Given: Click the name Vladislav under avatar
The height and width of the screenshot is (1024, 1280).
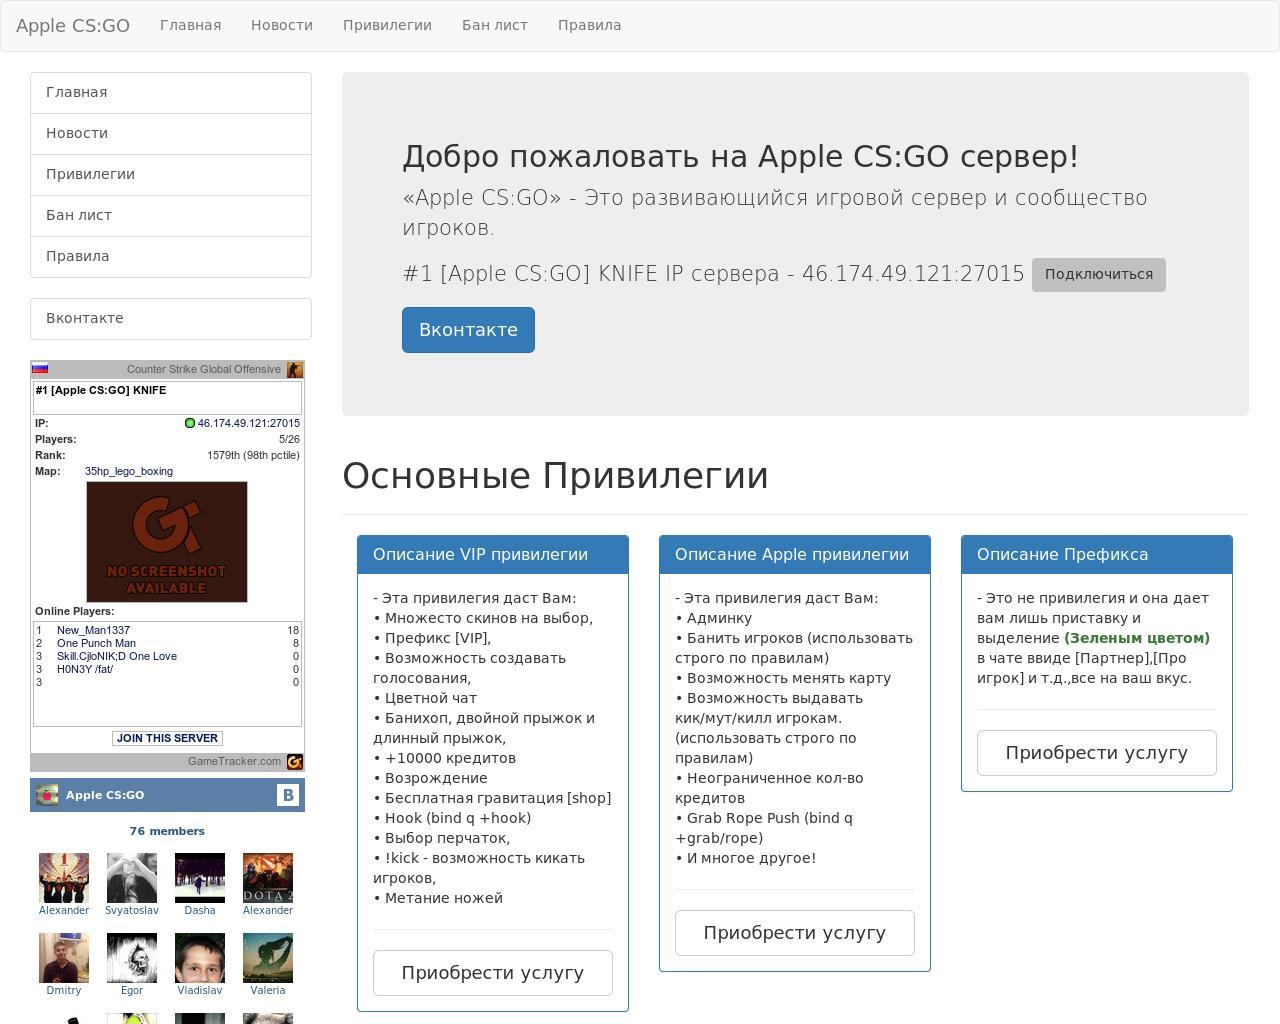Looking at the screenshot, I should [200, 990].
